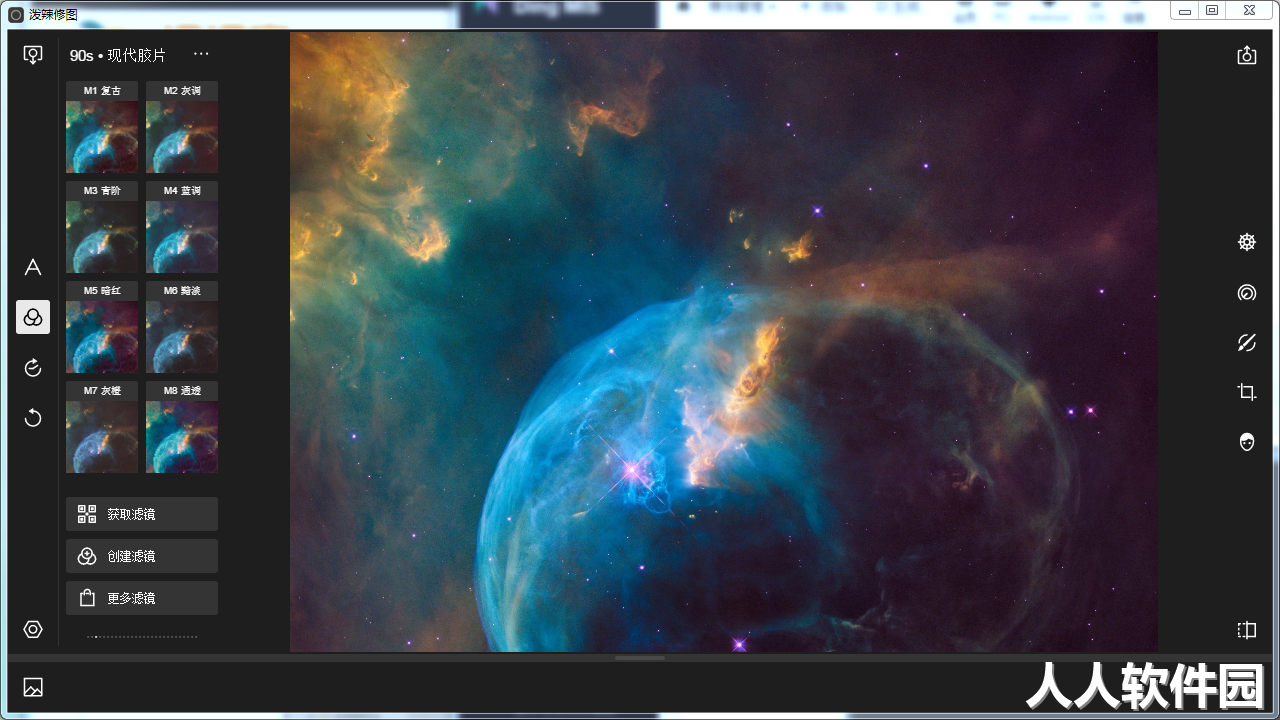Apply the M7 灰橙 filter thumbnail
The width and height of the screenshot is (1280, 720).
102,427
